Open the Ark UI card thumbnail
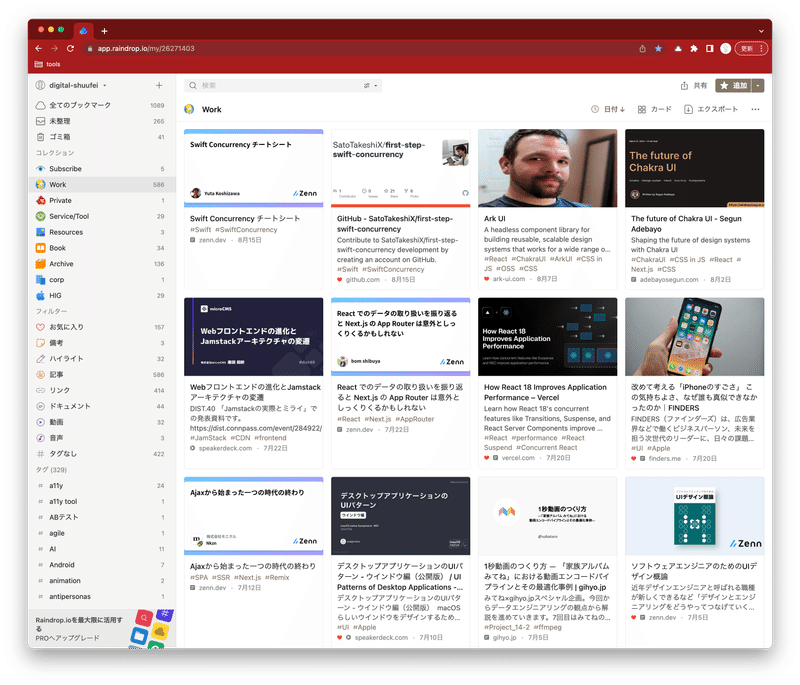 click(547, 168)
